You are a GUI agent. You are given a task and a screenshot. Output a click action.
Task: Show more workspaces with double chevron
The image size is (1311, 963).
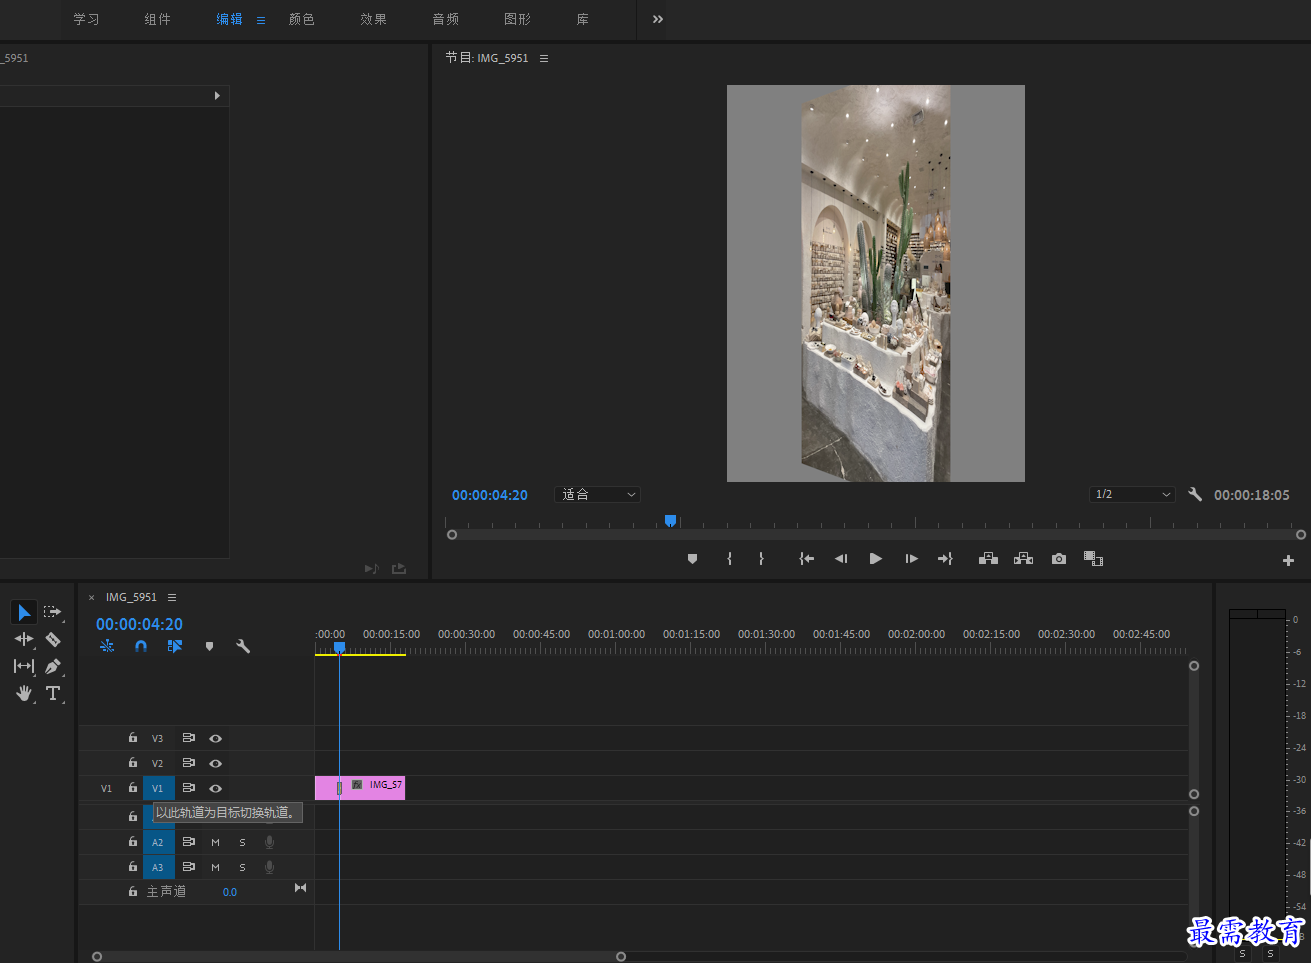(658, 19)
